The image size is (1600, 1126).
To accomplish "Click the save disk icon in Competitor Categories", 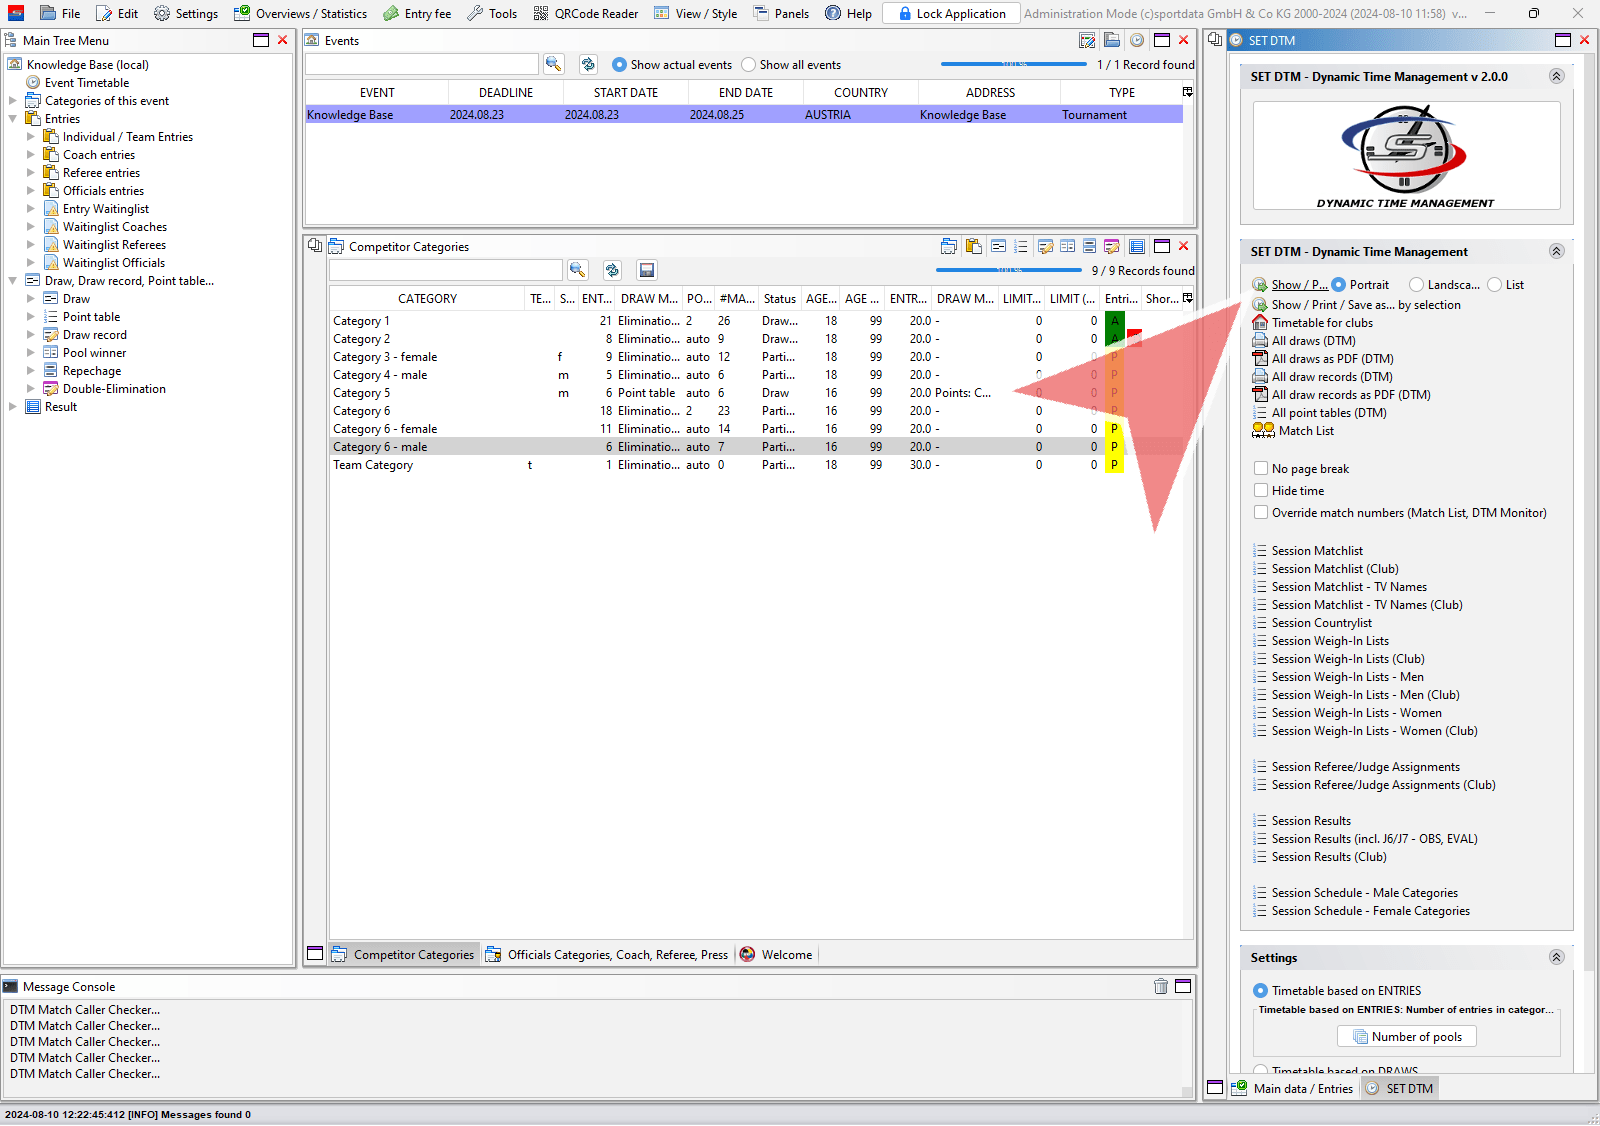I will (647, 270).
